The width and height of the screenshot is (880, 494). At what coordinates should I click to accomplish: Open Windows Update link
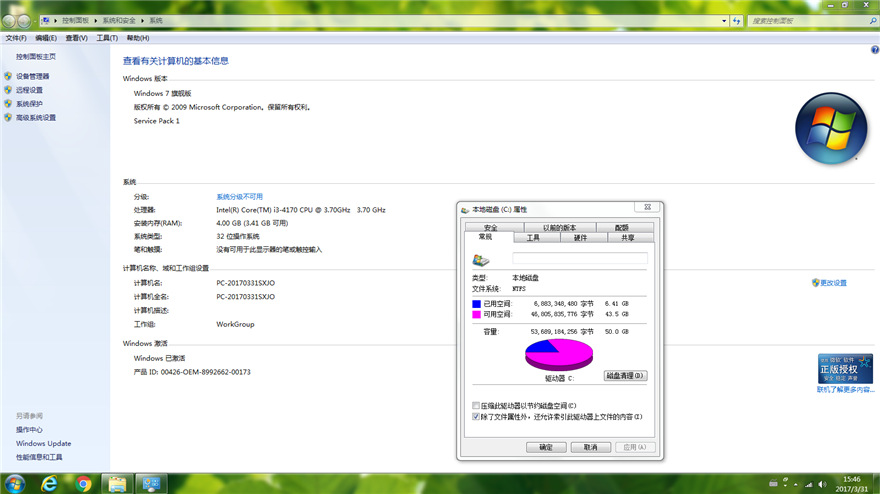(x=44, y=443)
